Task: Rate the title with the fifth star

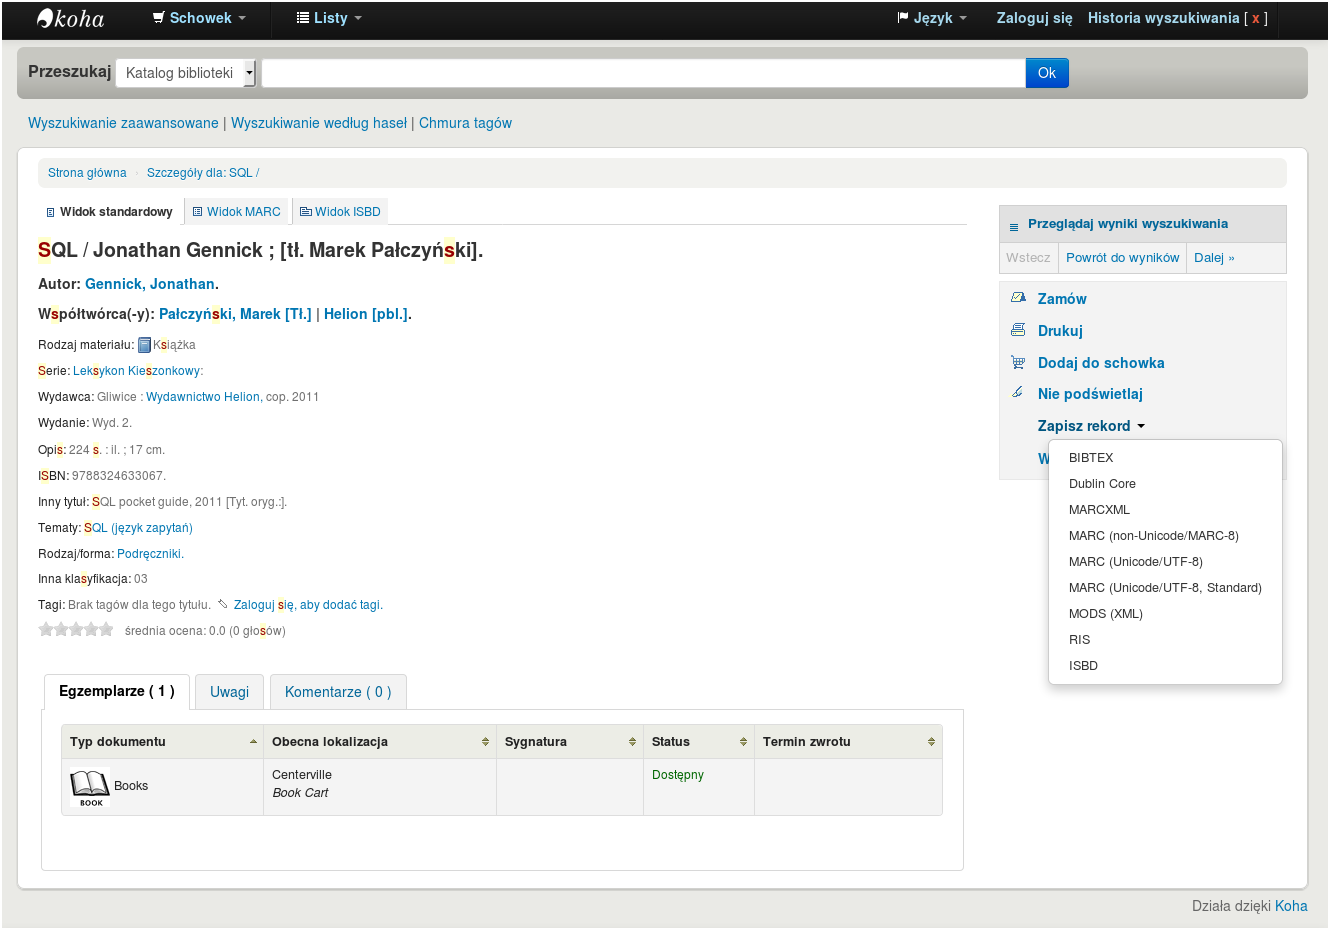Action: coord(107,630)
